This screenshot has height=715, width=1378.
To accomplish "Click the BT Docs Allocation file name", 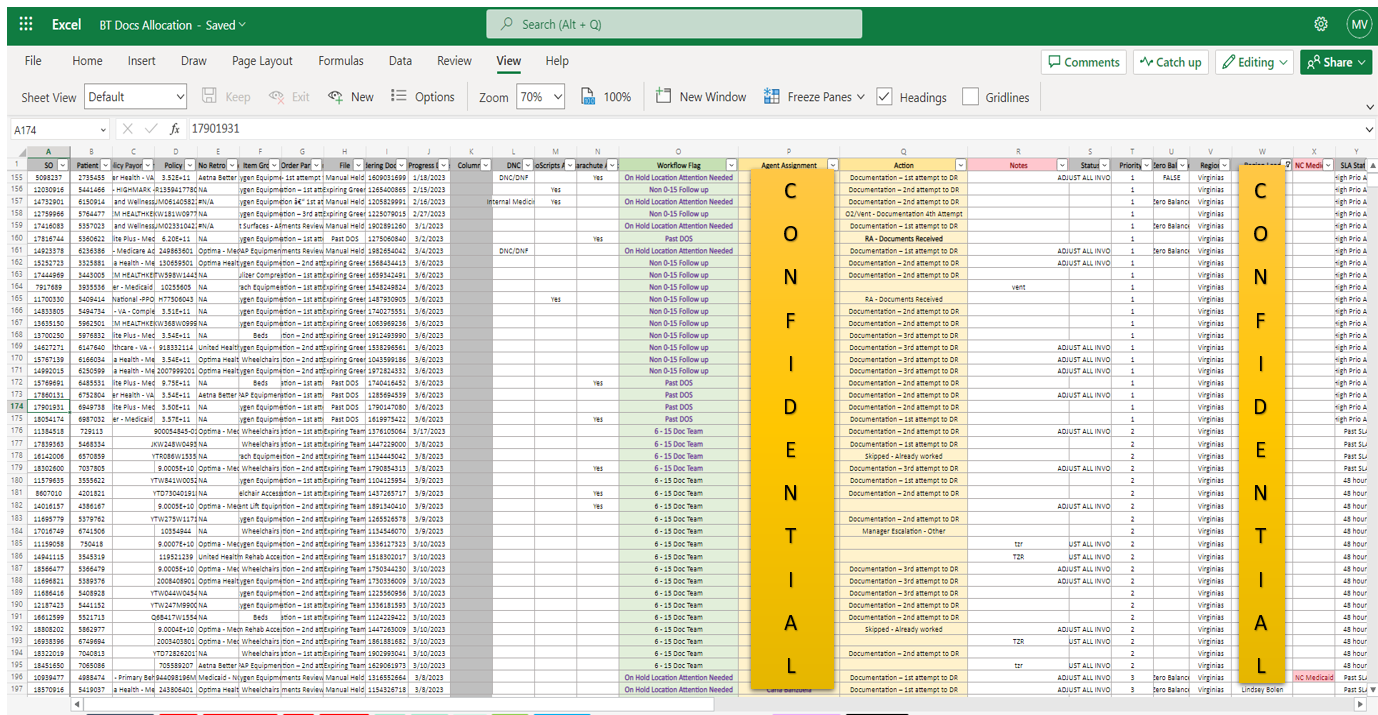I will [x=146, y=24].
